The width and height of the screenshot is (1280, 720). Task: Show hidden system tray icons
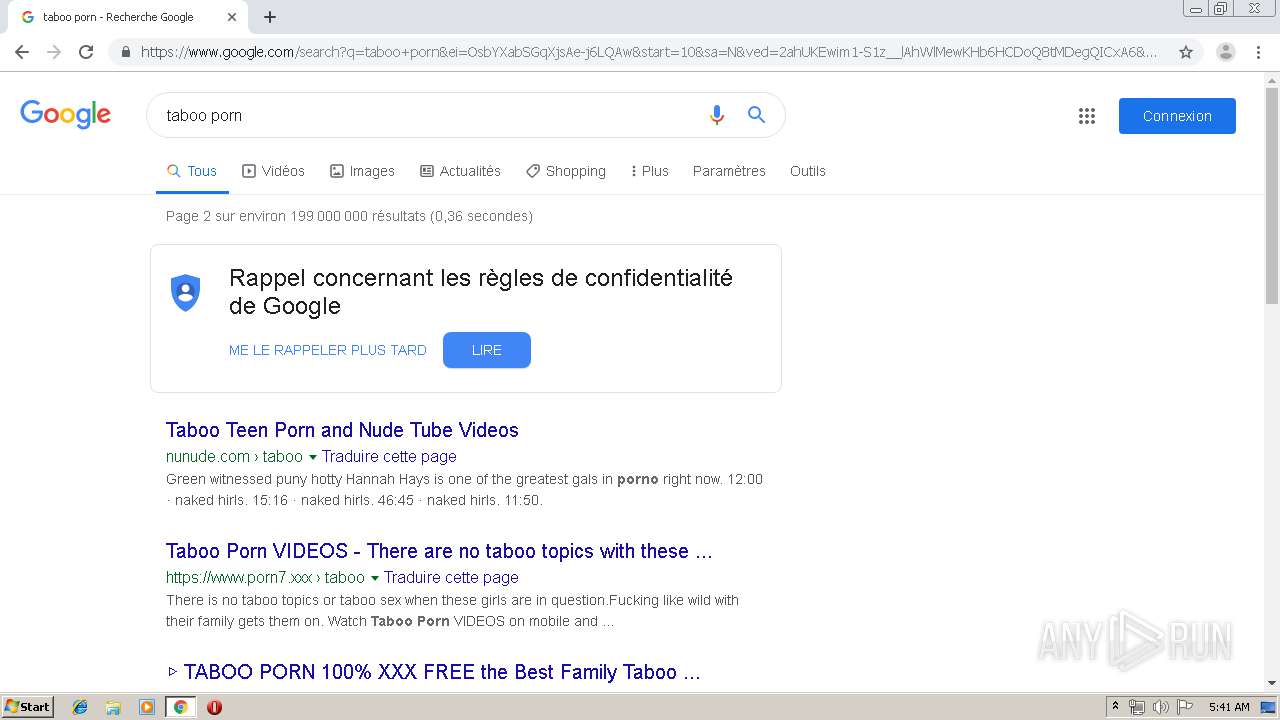[x=1116, y=707]
